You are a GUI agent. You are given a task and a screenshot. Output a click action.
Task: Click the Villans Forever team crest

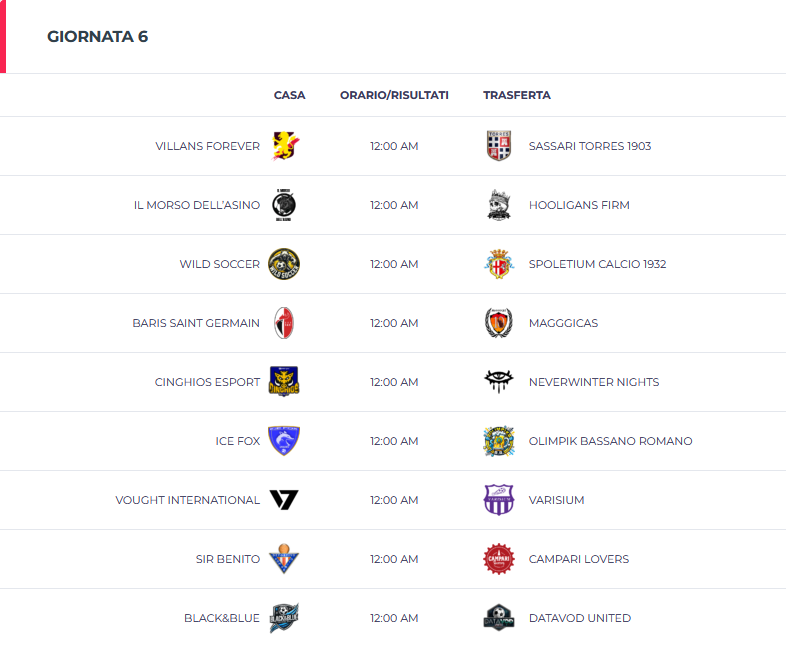[x=284, y=146]
